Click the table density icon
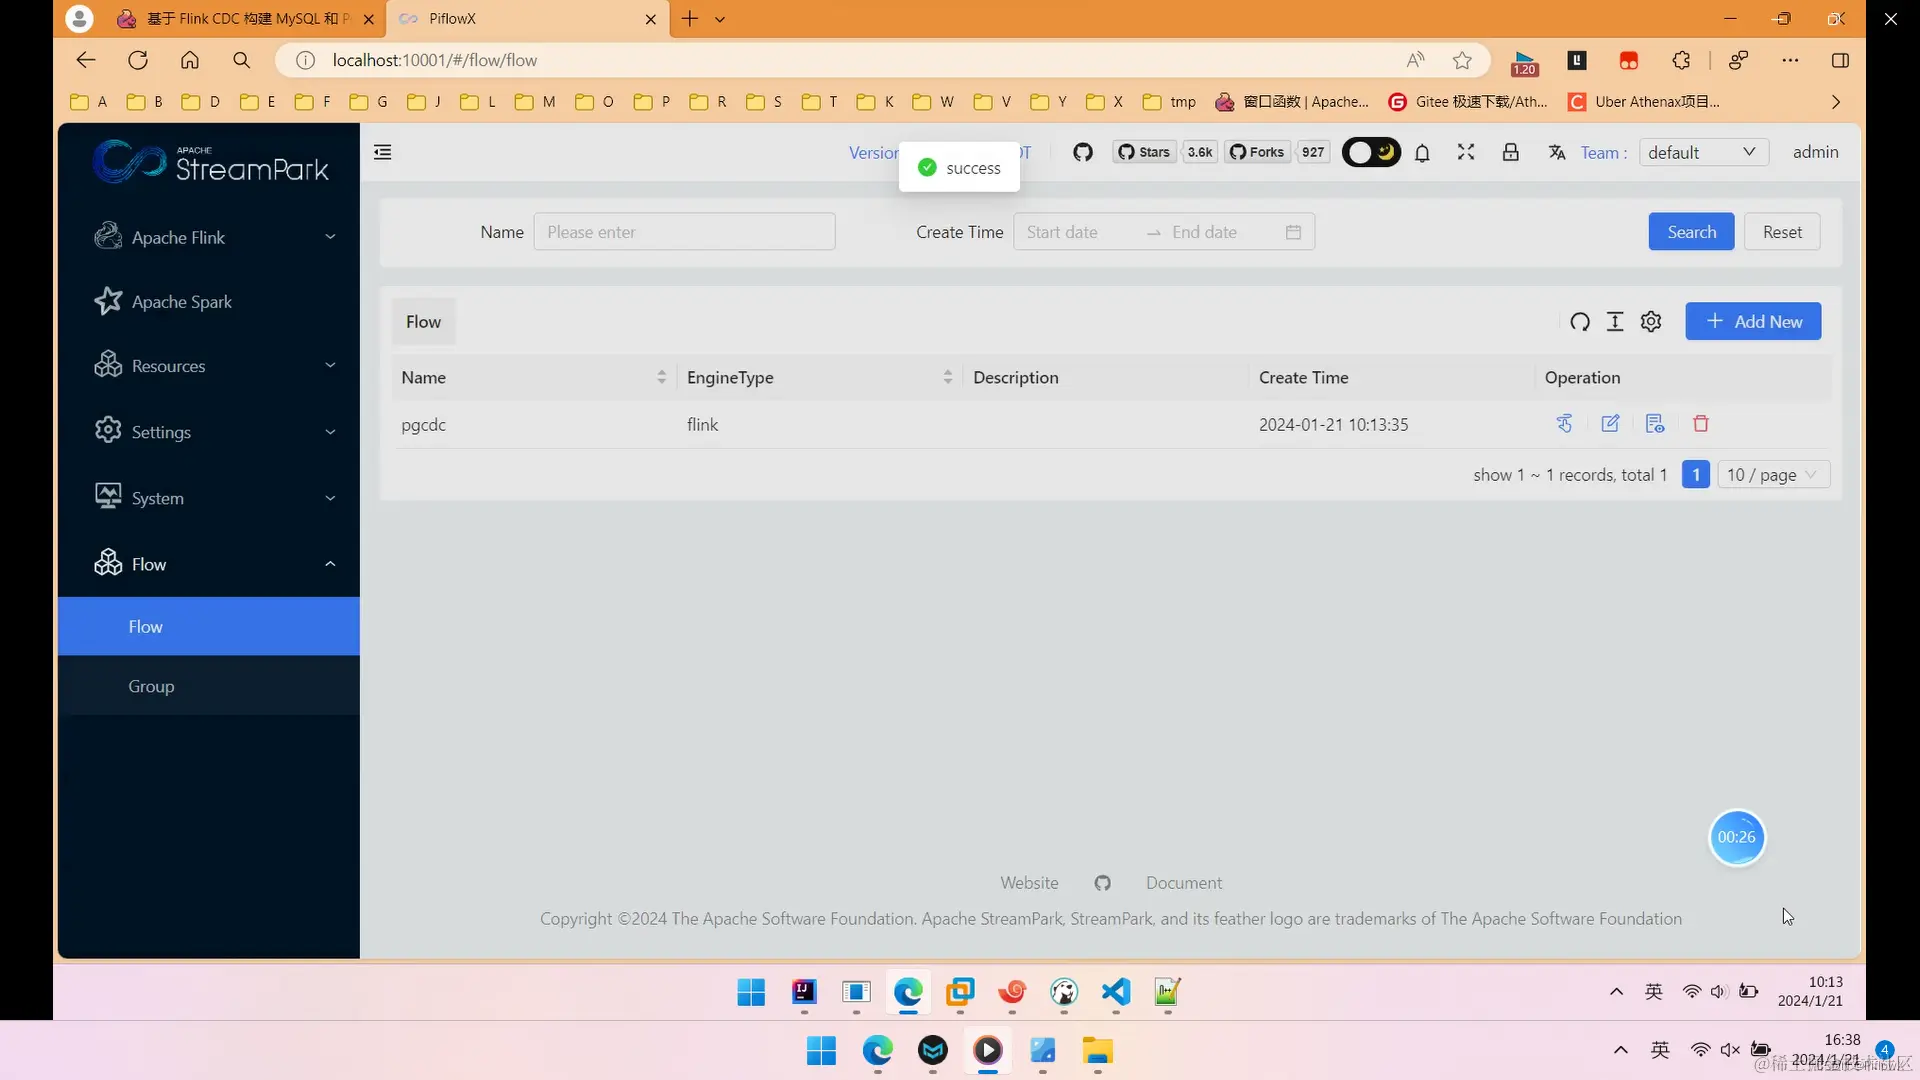The width and height of the screenshot is (1920, 1080). click(1615, 322)
